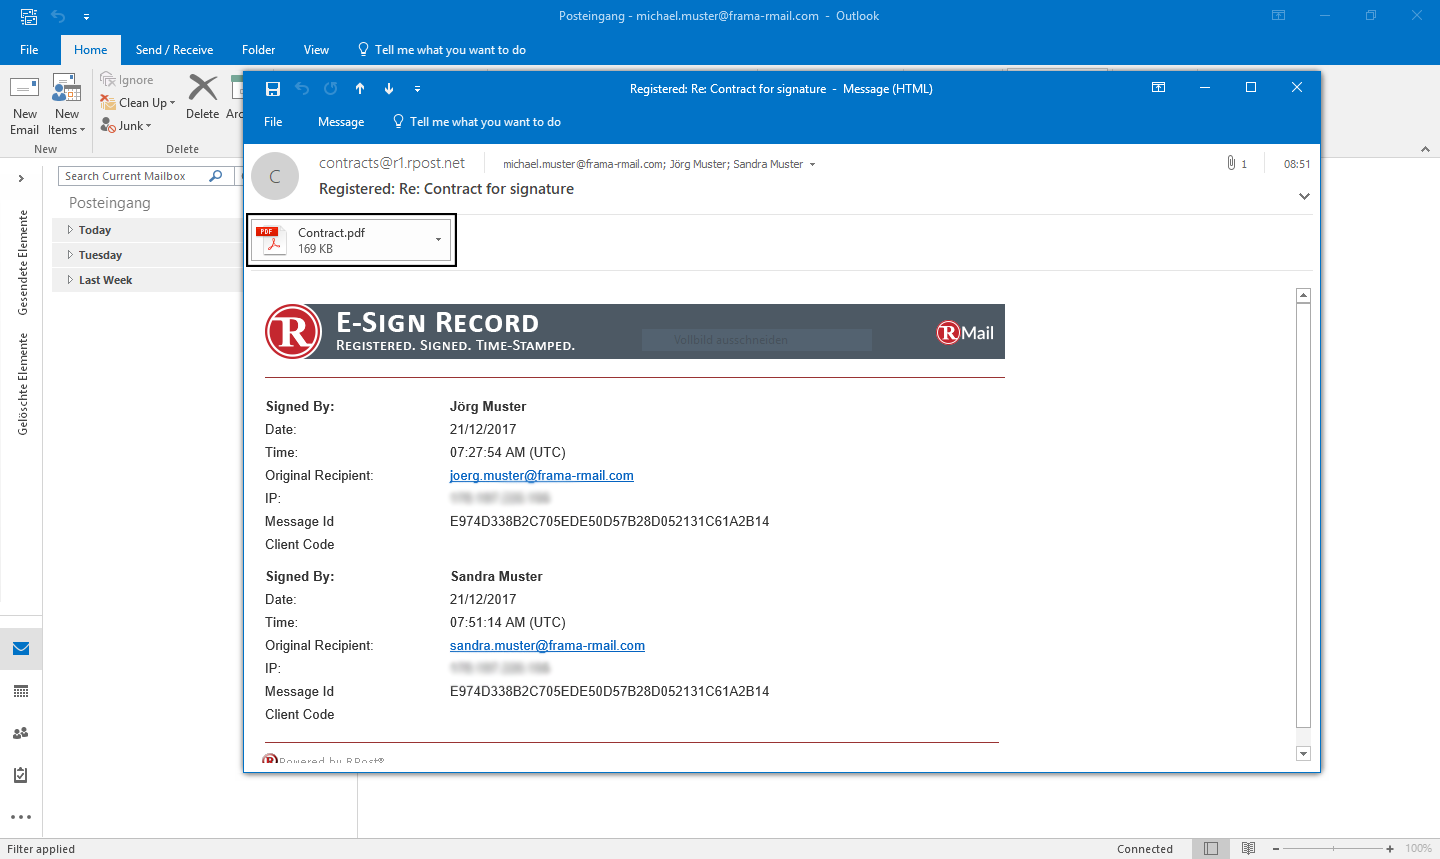Viewport: 1440px width, 859px height.
Task: Open New Items in the ribbon
Action: coord(67,104)
